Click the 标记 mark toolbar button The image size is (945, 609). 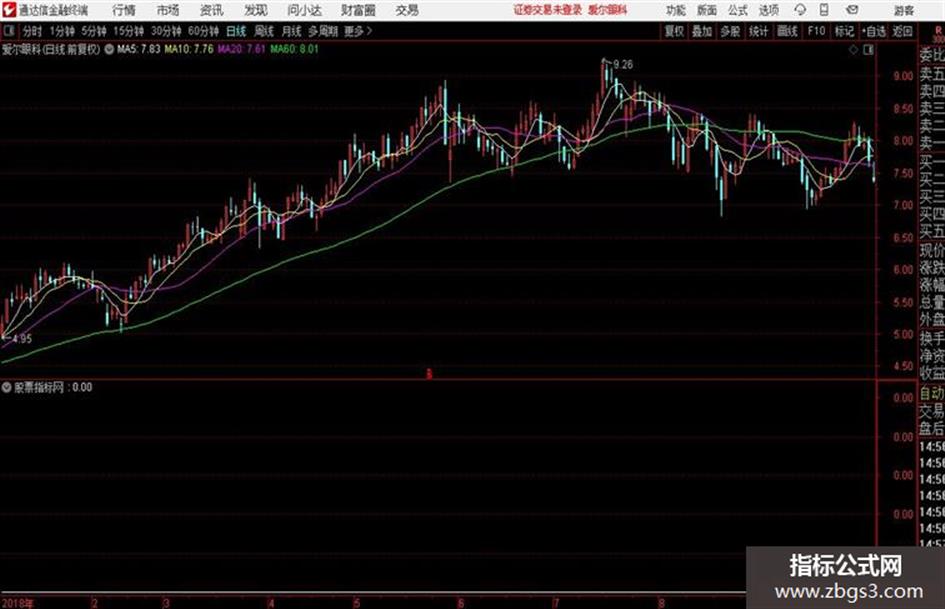coord(844,31)
